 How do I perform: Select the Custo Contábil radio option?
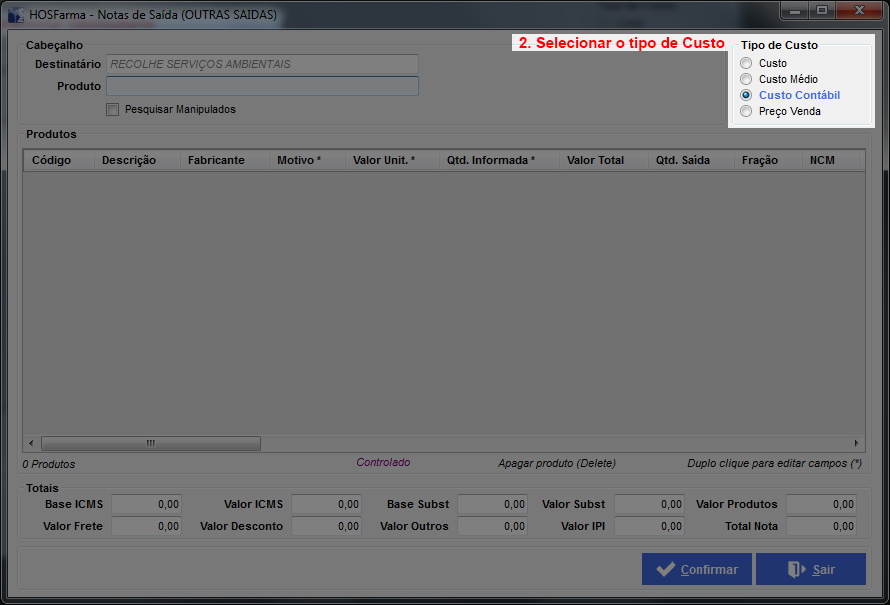(746, 95)
